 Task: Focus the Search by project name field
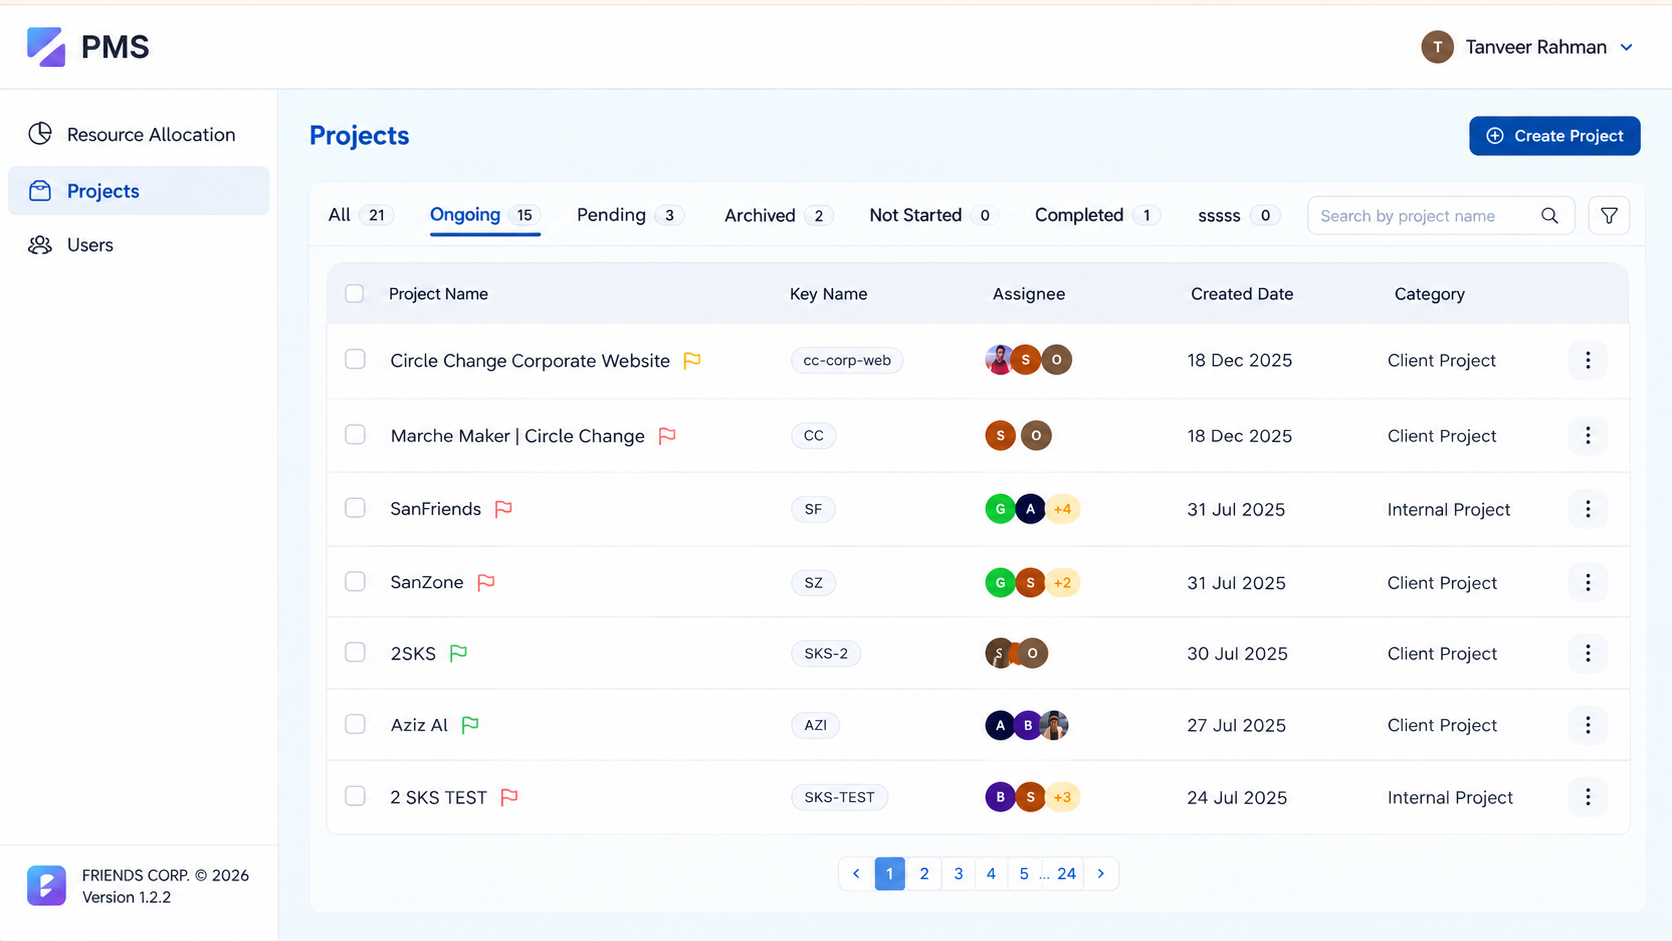[1441, 216]
